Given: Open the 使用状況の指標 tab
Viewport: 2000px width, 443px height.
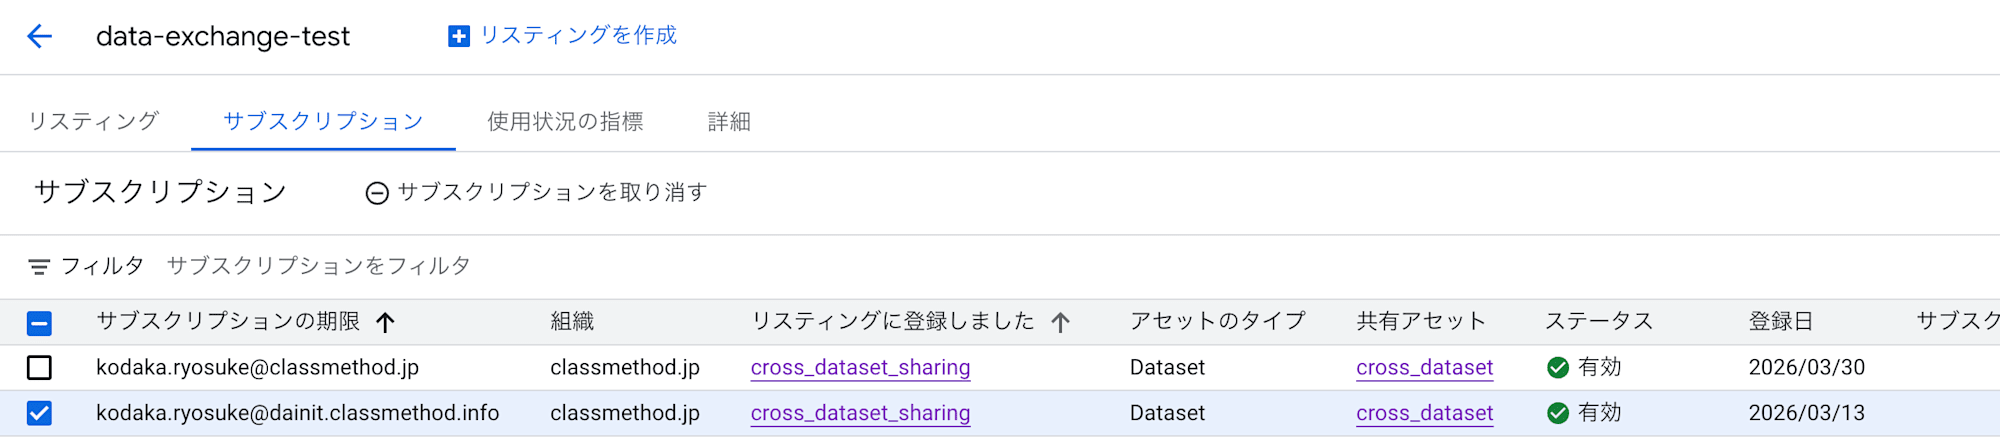Looking at the screenshot, I should tap(565, 122).
